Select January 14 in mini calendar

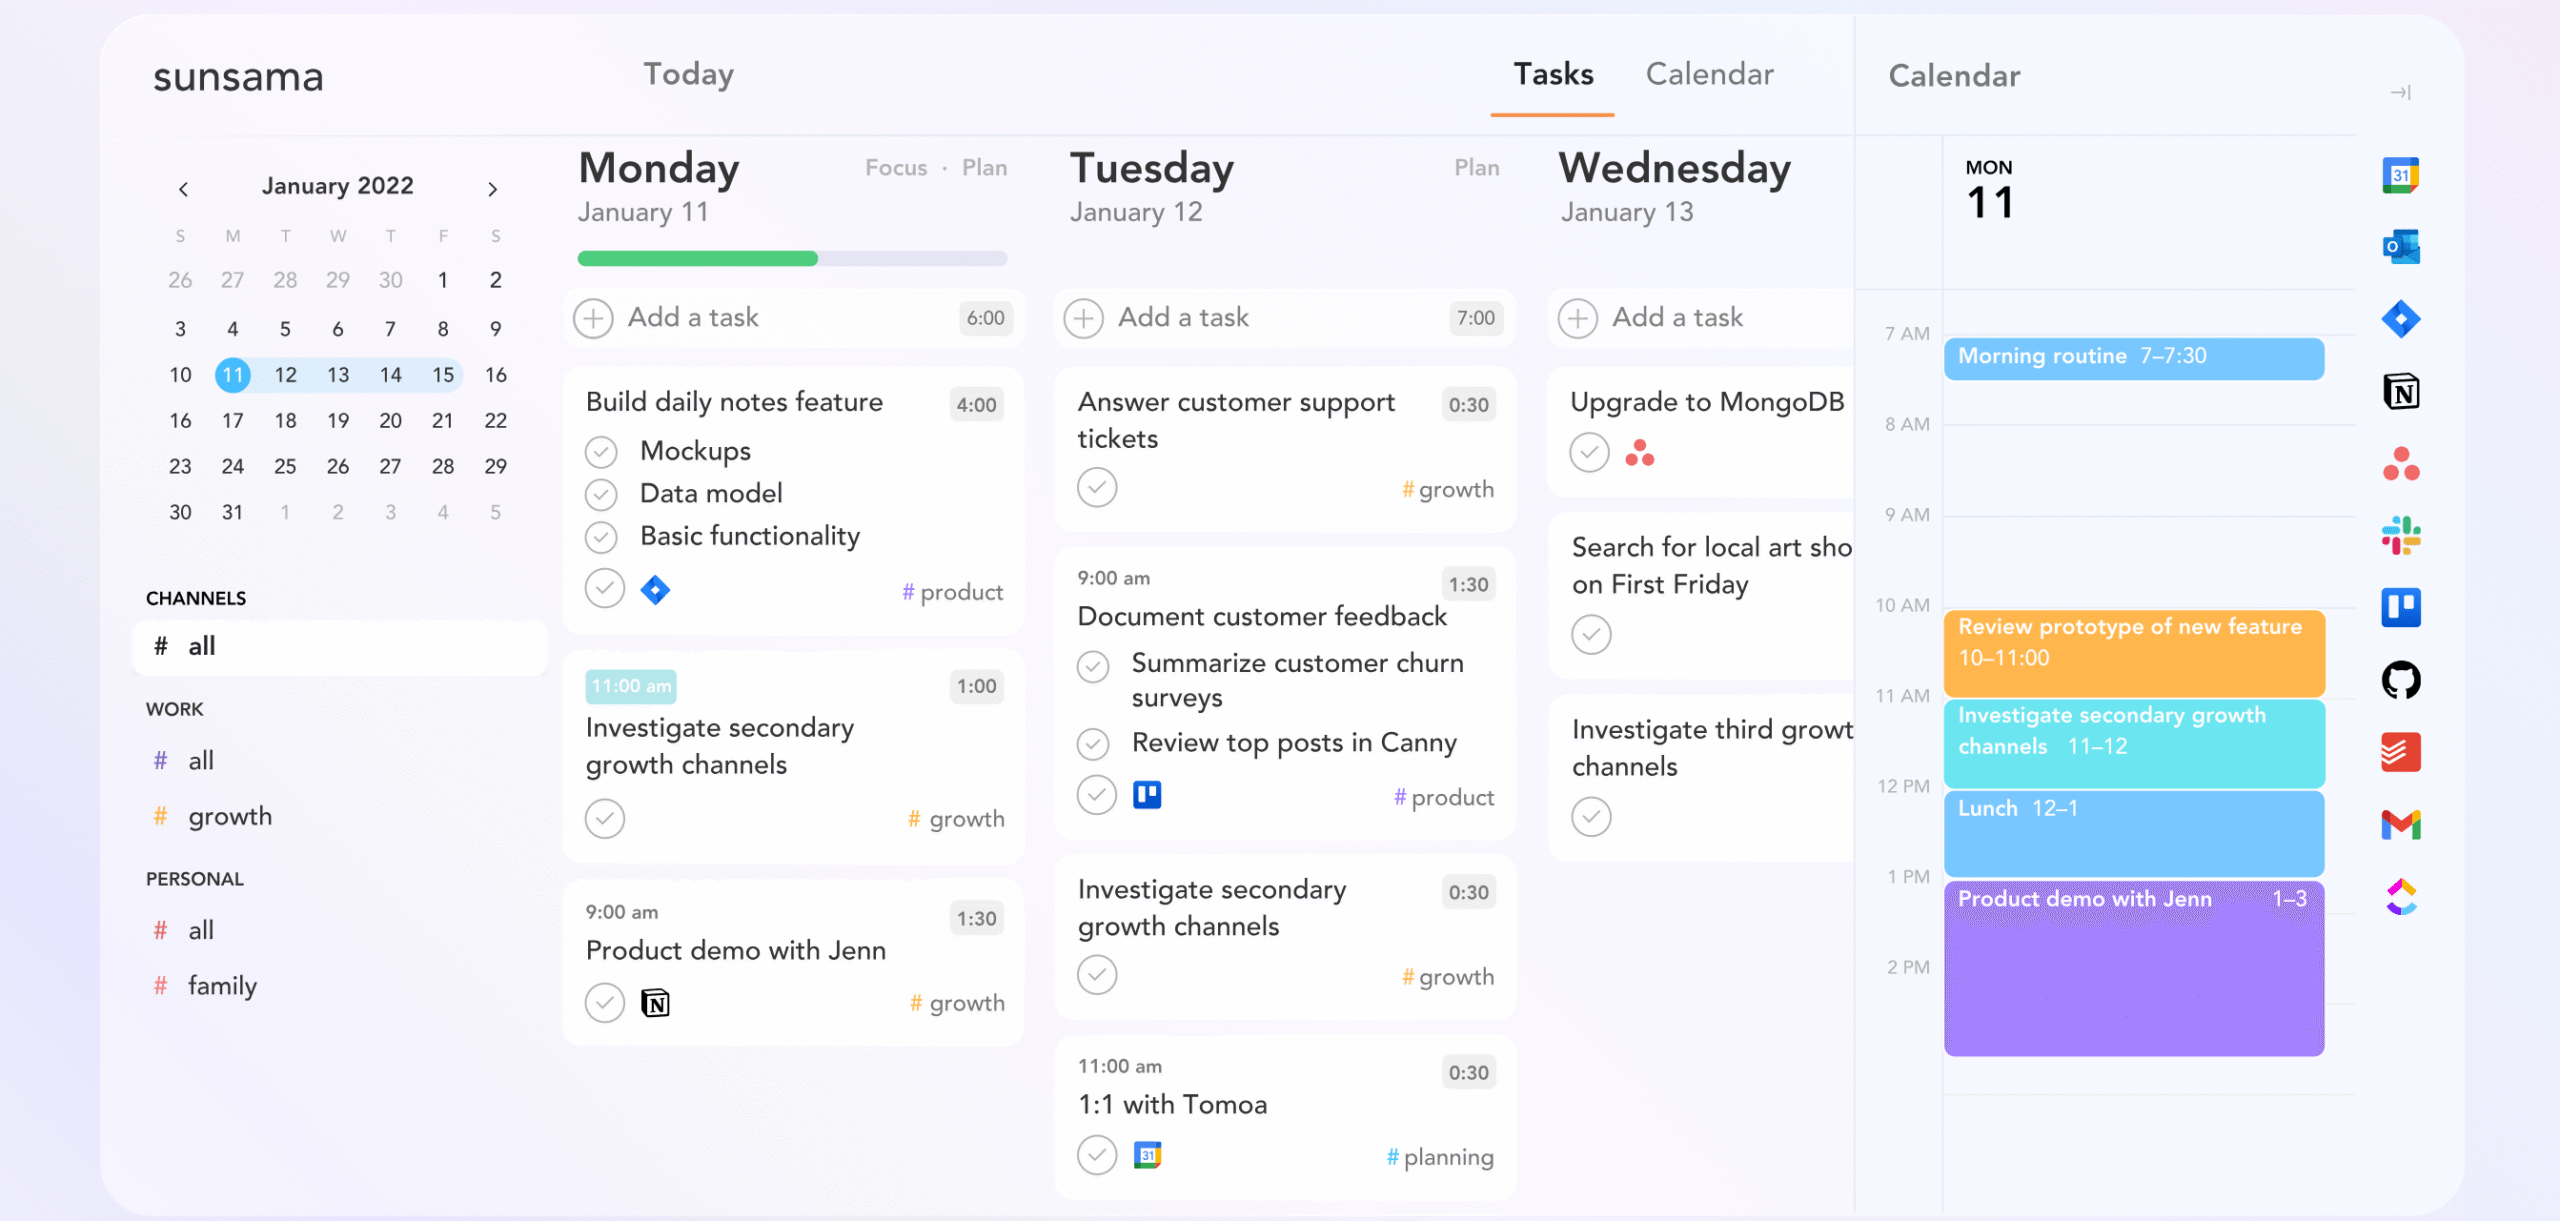click(390, 375)
